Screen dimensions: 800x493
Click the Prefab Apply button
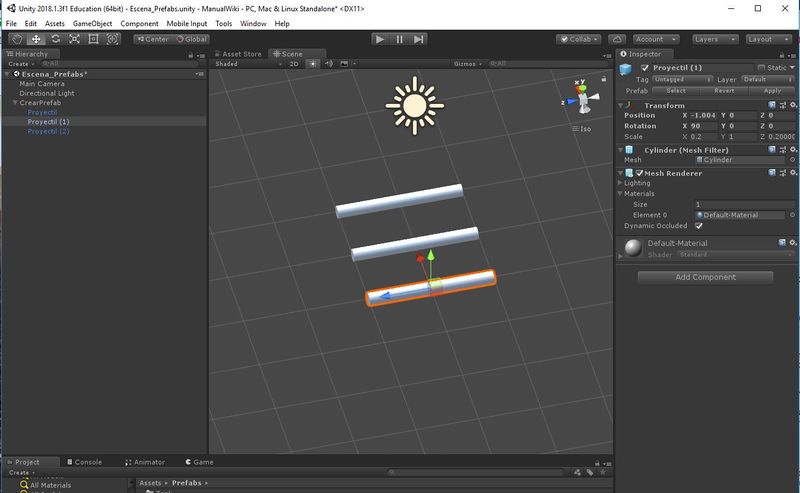point(771,91)
